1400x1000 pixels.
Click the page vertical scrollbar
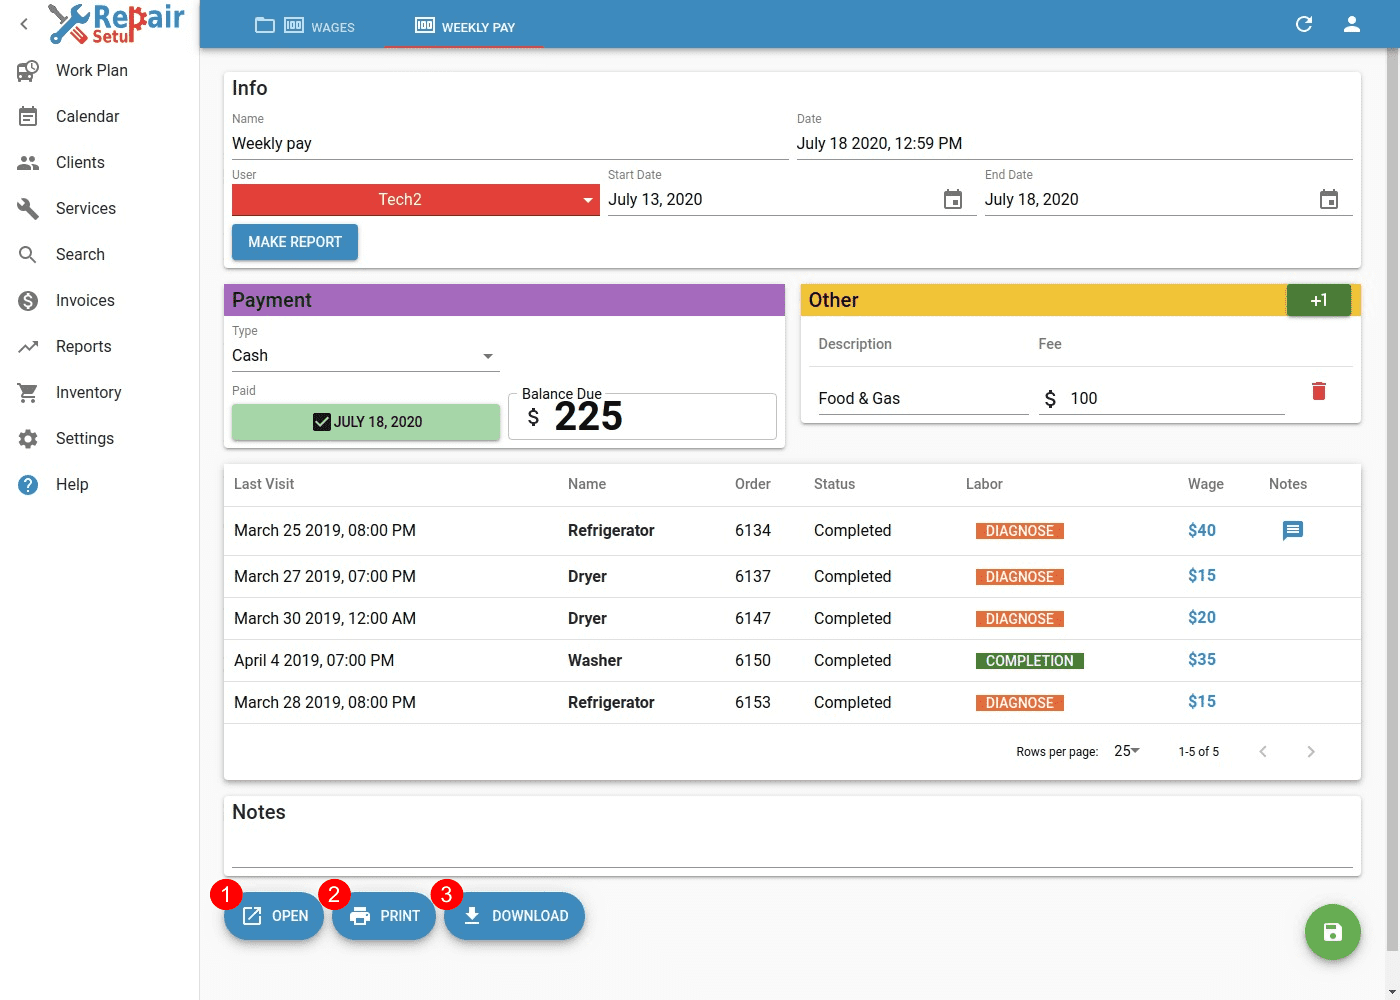[x=1392, y=500]
